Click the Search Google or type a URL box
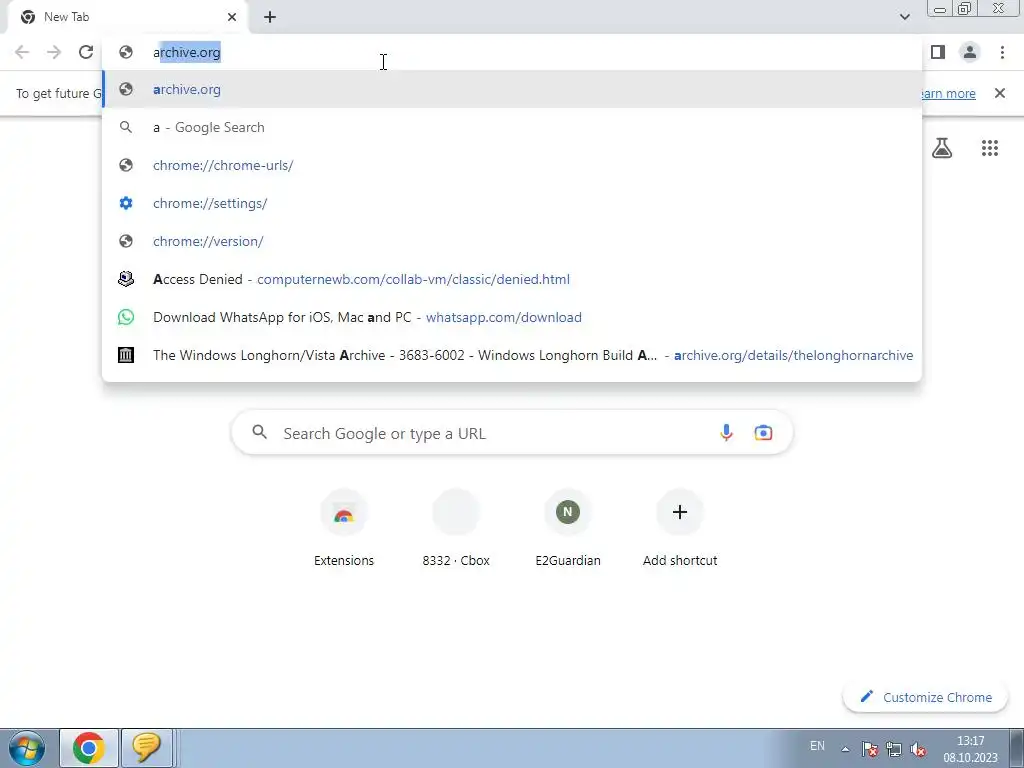1024x768 pixels. point(512,432)
